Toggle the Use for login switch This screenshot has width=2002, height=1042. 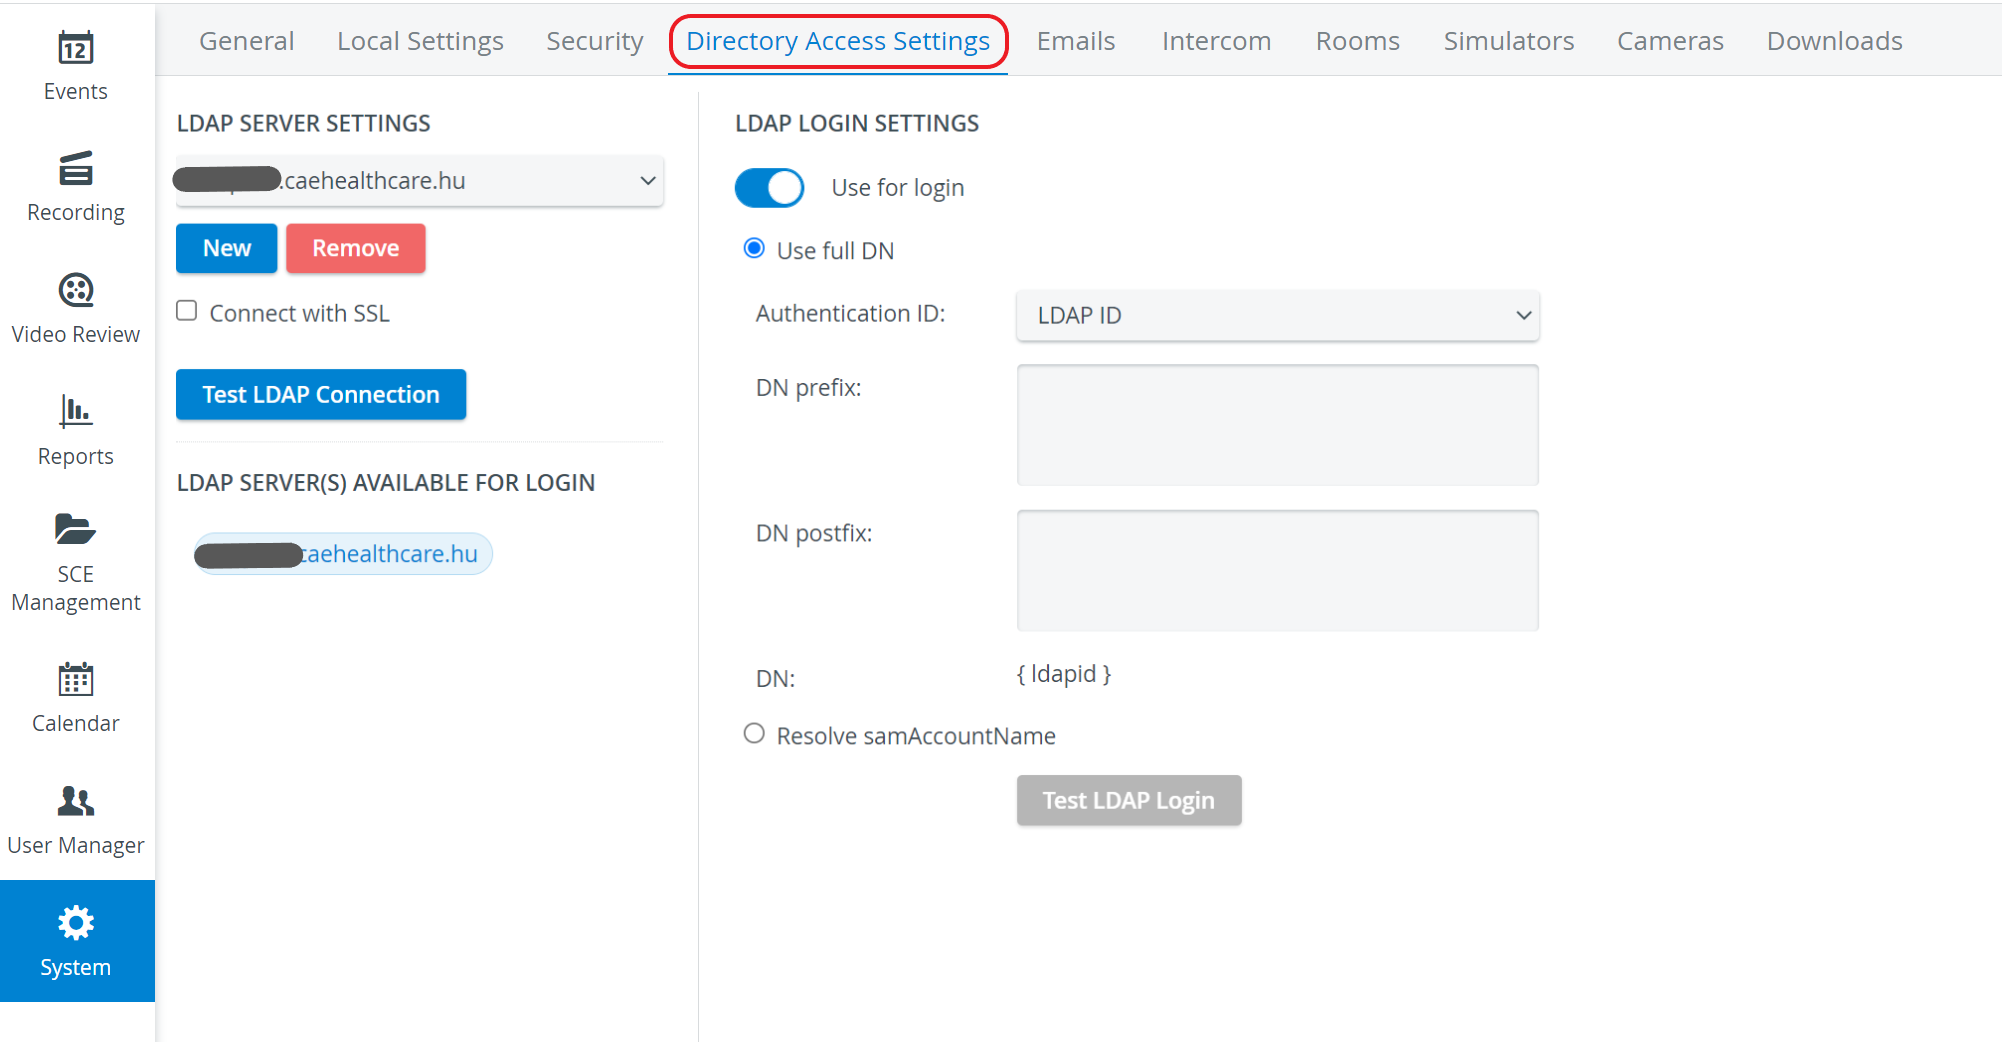point(769,188)
